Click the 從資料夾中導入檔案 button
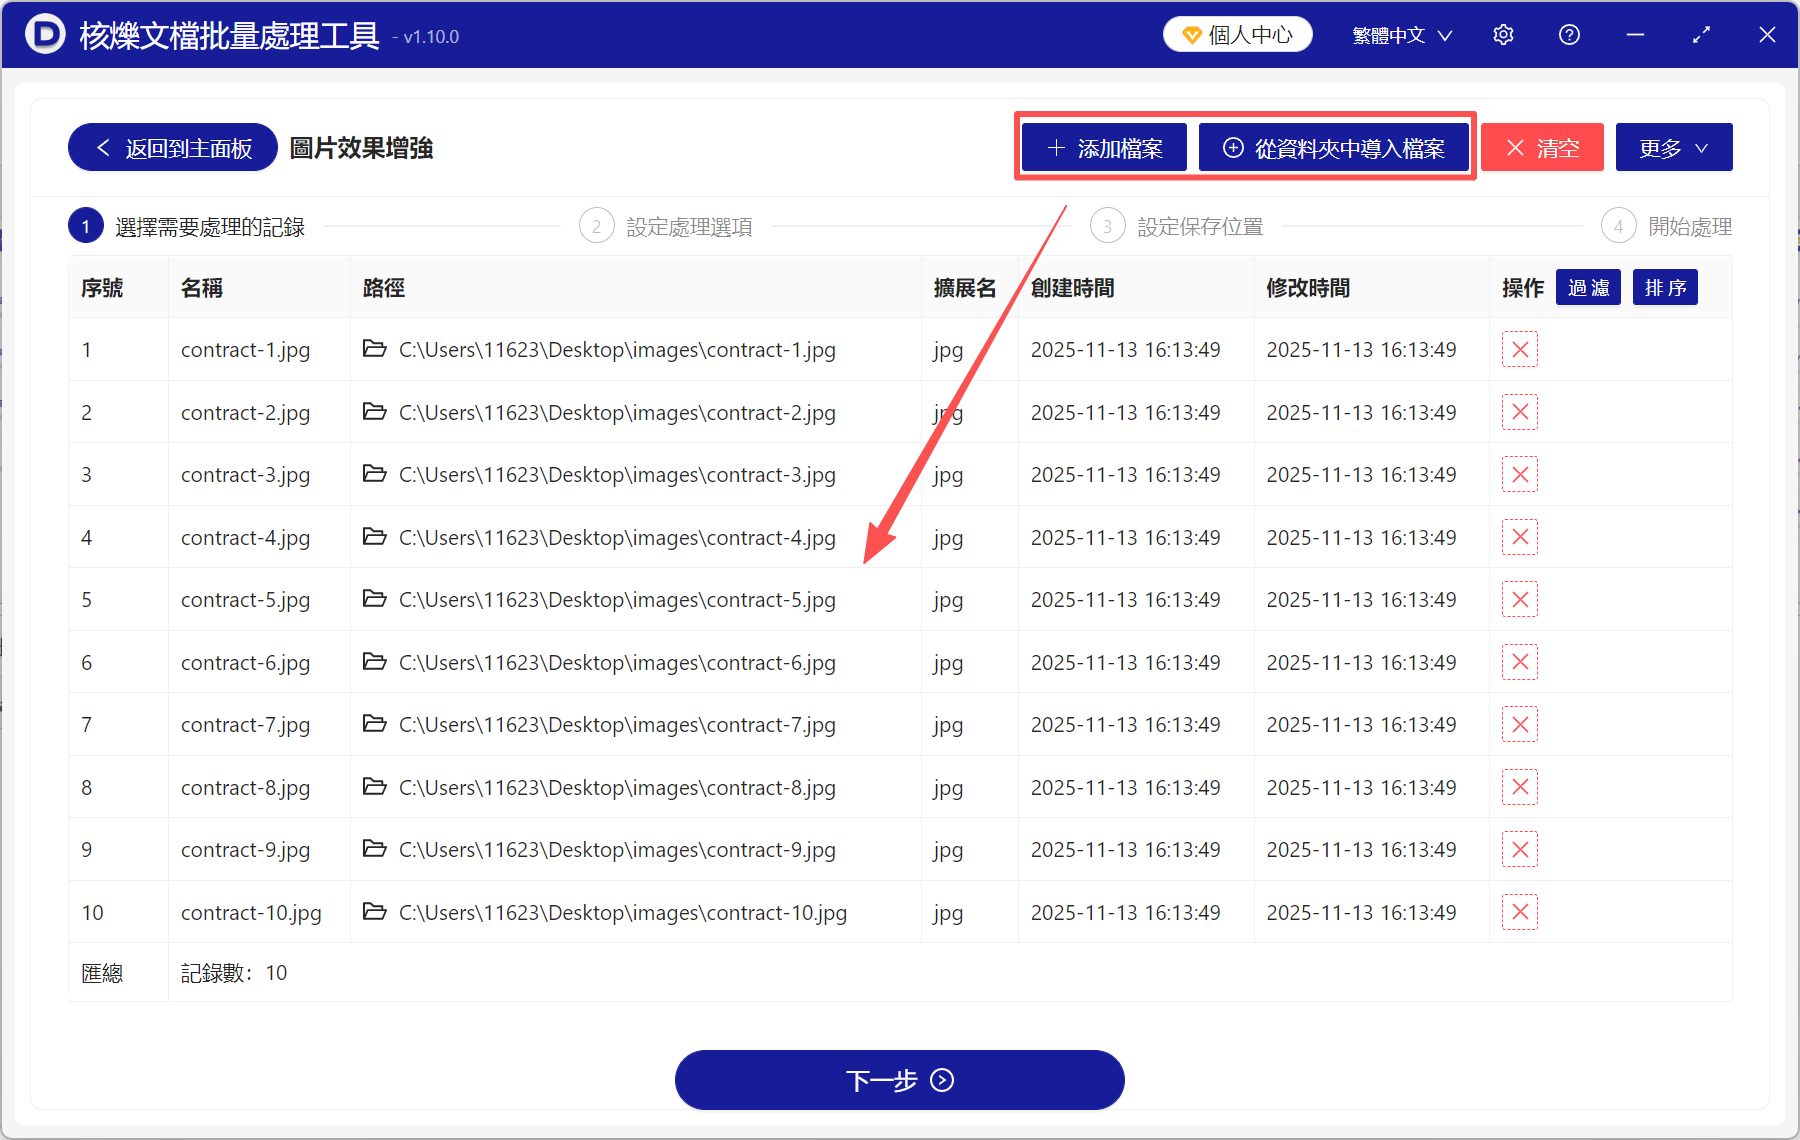 coord(1335,147)
